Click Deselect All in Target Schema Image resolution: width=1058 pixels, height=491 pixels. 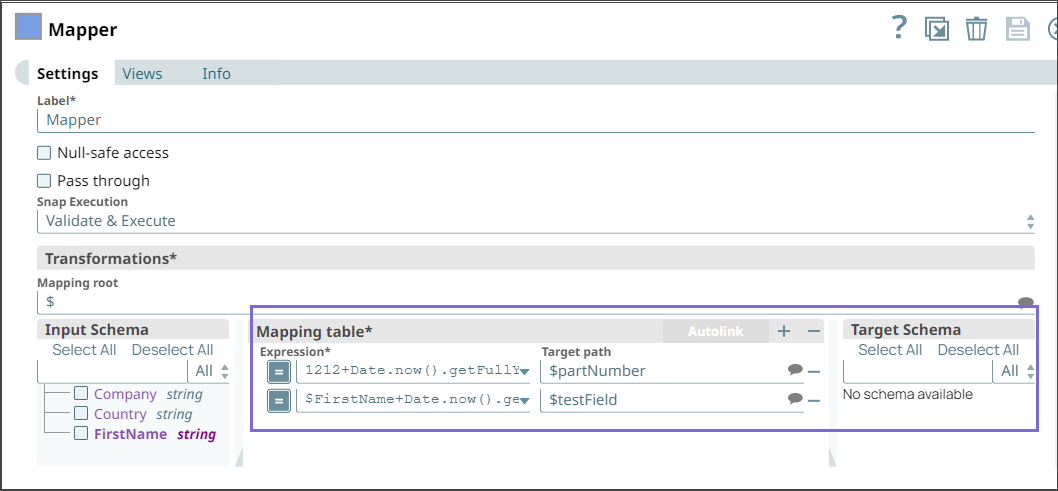pyautogui.click(x=978, y=350)
